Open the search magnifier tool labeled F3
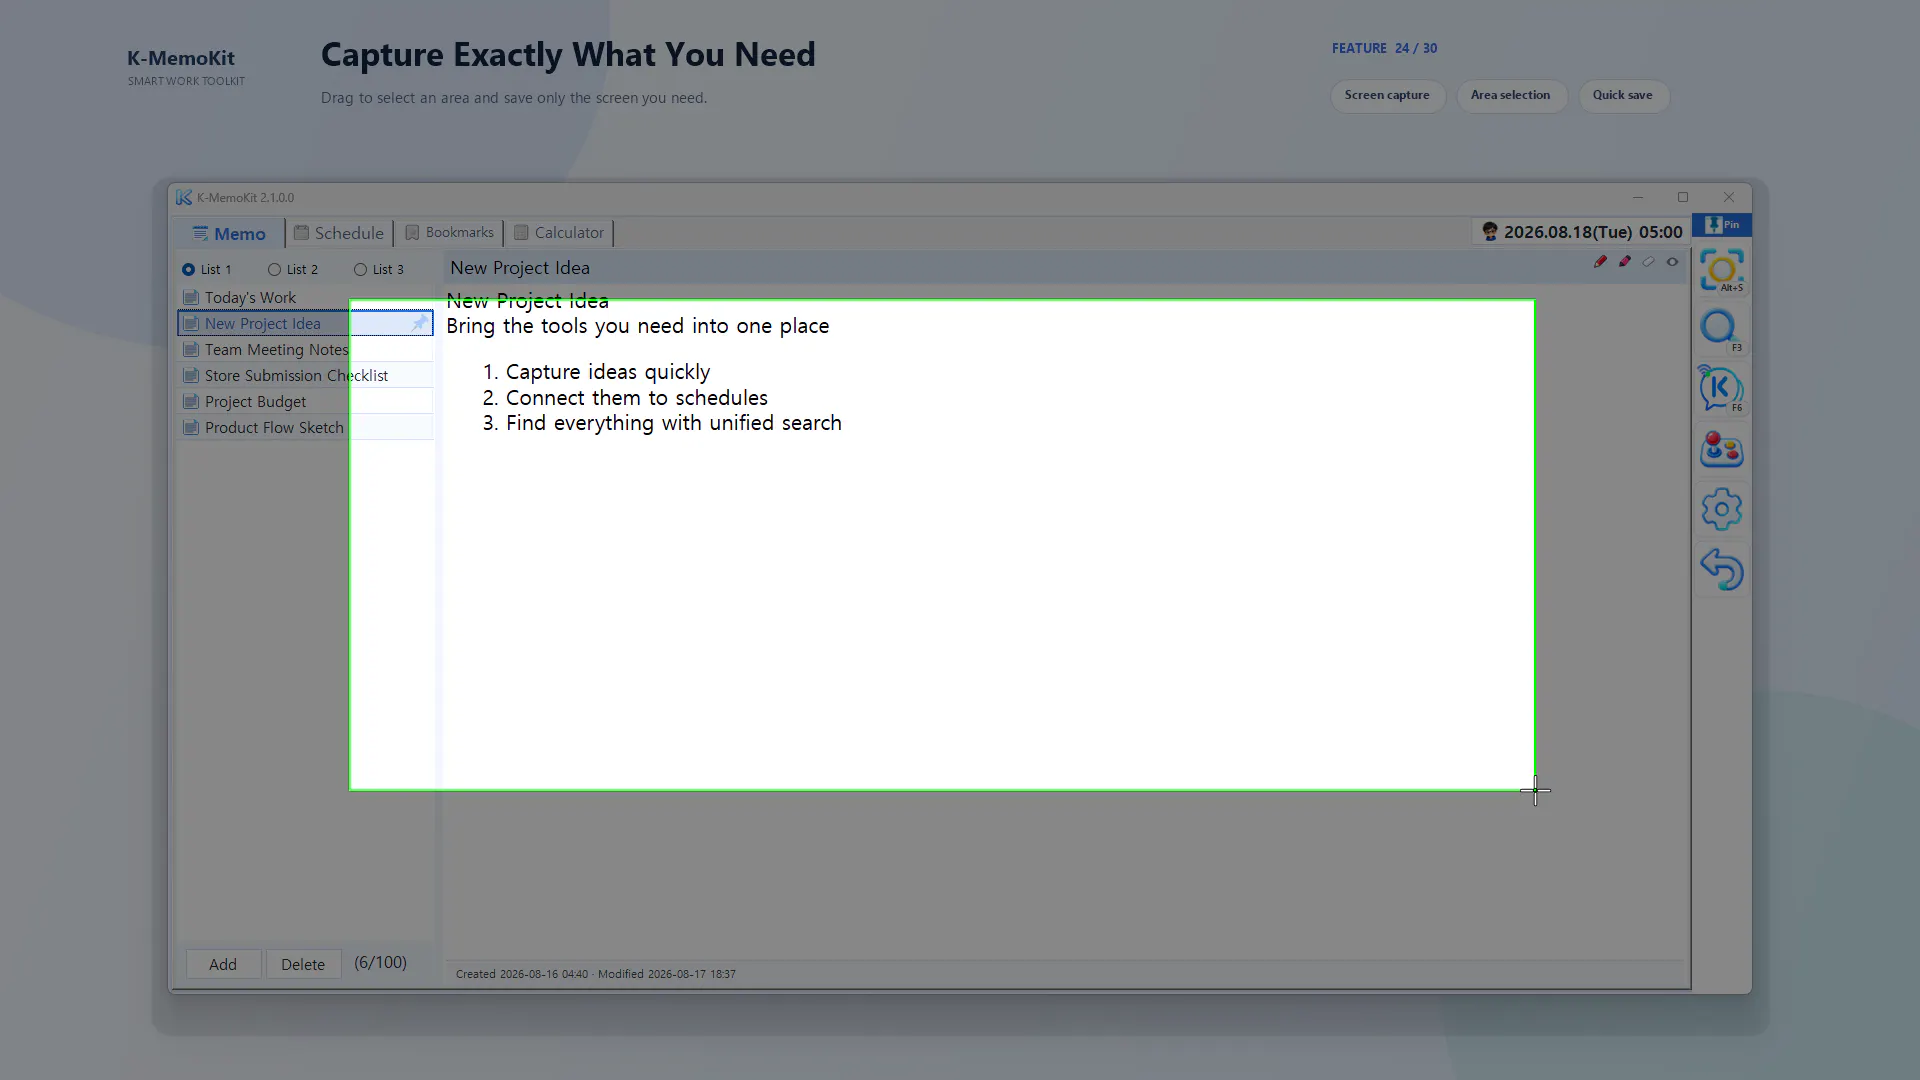Screen dimensions: 1920x1080 1721,330
